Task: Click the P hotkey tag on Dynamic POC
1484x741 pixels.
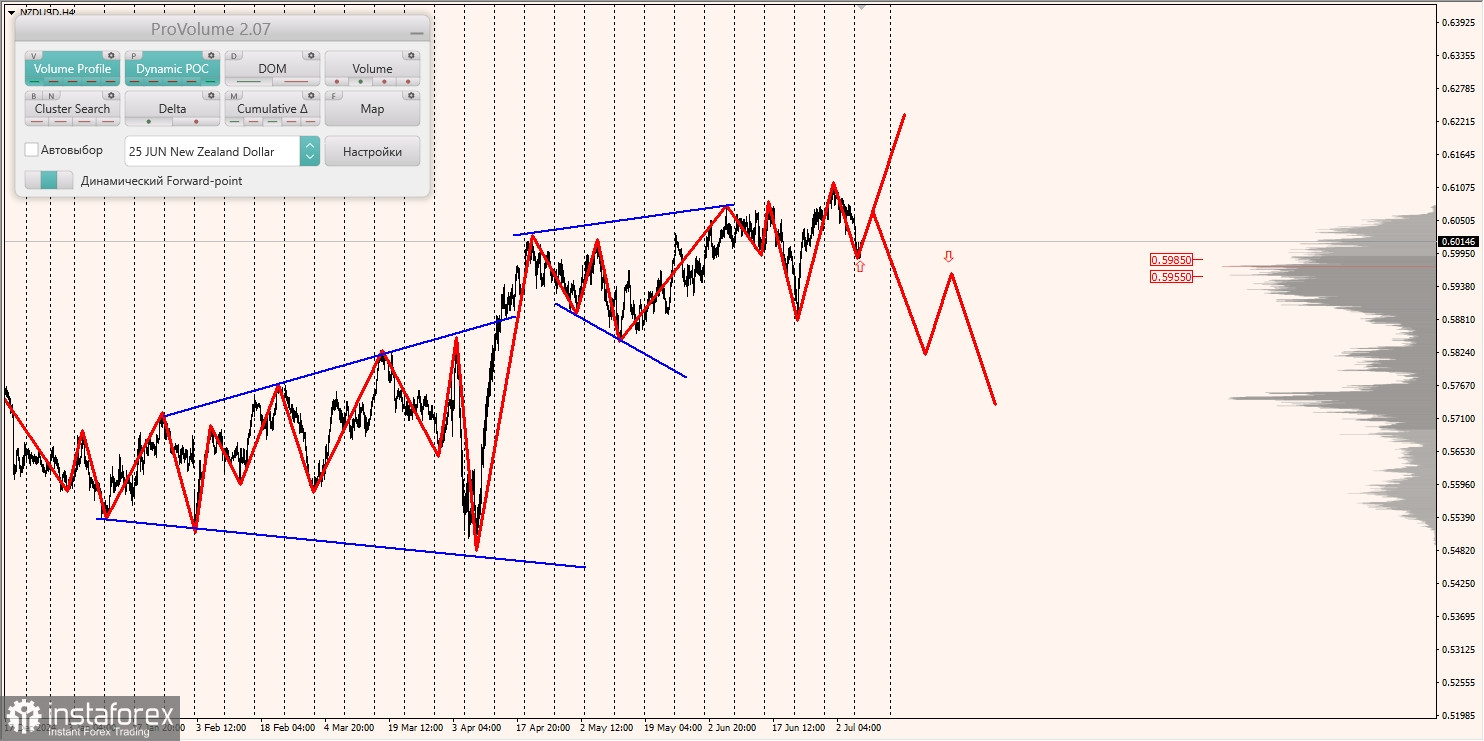Action: point(135,56)
